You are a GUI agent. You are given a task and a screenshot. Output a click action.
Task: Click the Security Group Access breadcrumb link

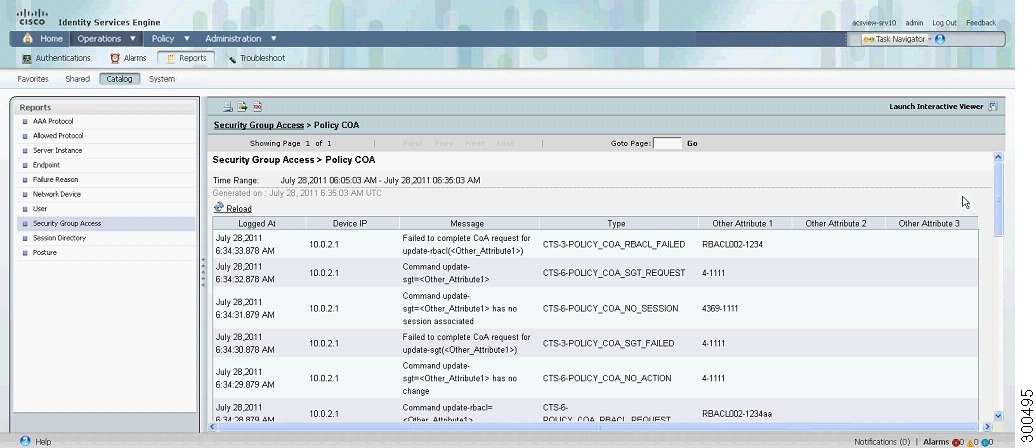point(259,125)
